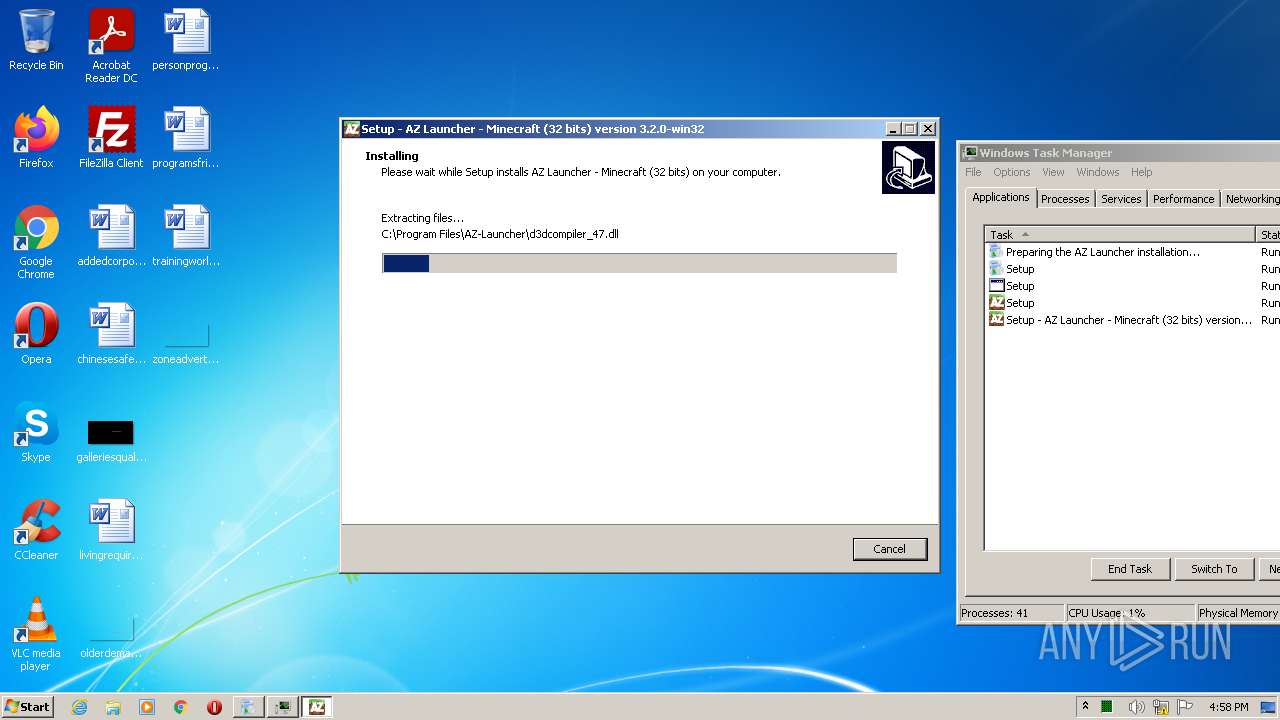Open Acrobat Reader DC desktop shortcut
This screenshot has height=720, width=1280.
click(111, 46)
